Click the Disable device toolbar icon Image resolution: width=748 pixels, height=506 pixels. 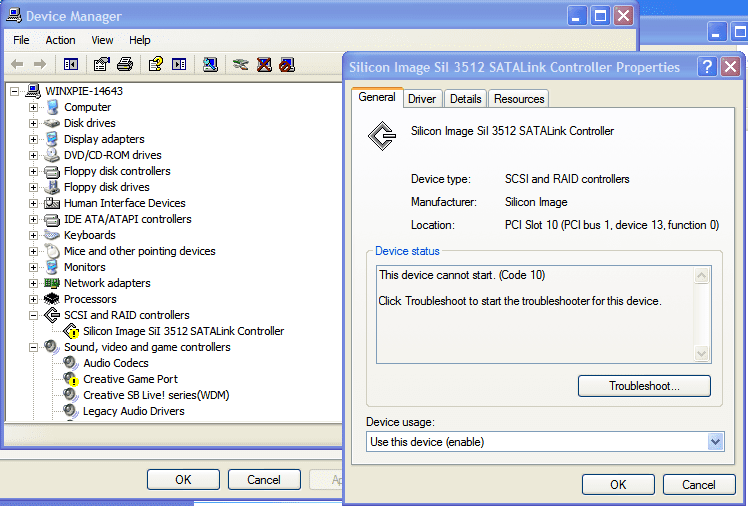pos(287,64)
